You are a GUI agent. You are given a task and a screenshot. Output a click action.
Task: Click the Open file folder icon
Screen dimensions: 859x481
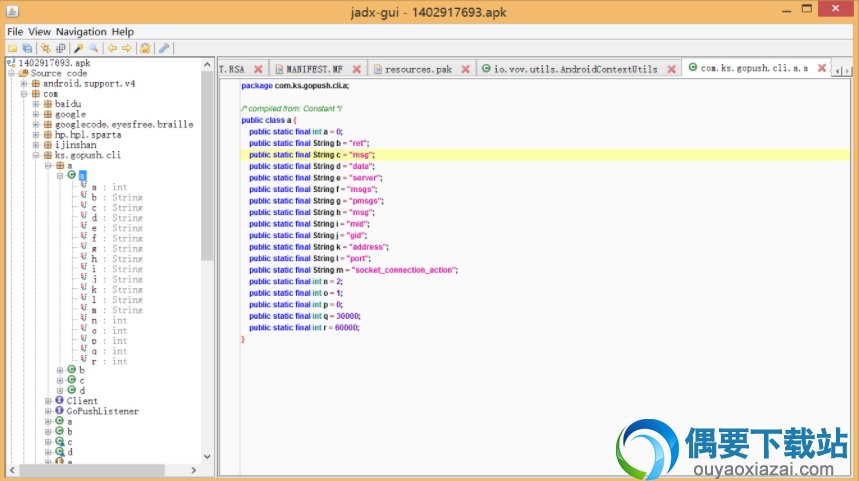(12, 48)
